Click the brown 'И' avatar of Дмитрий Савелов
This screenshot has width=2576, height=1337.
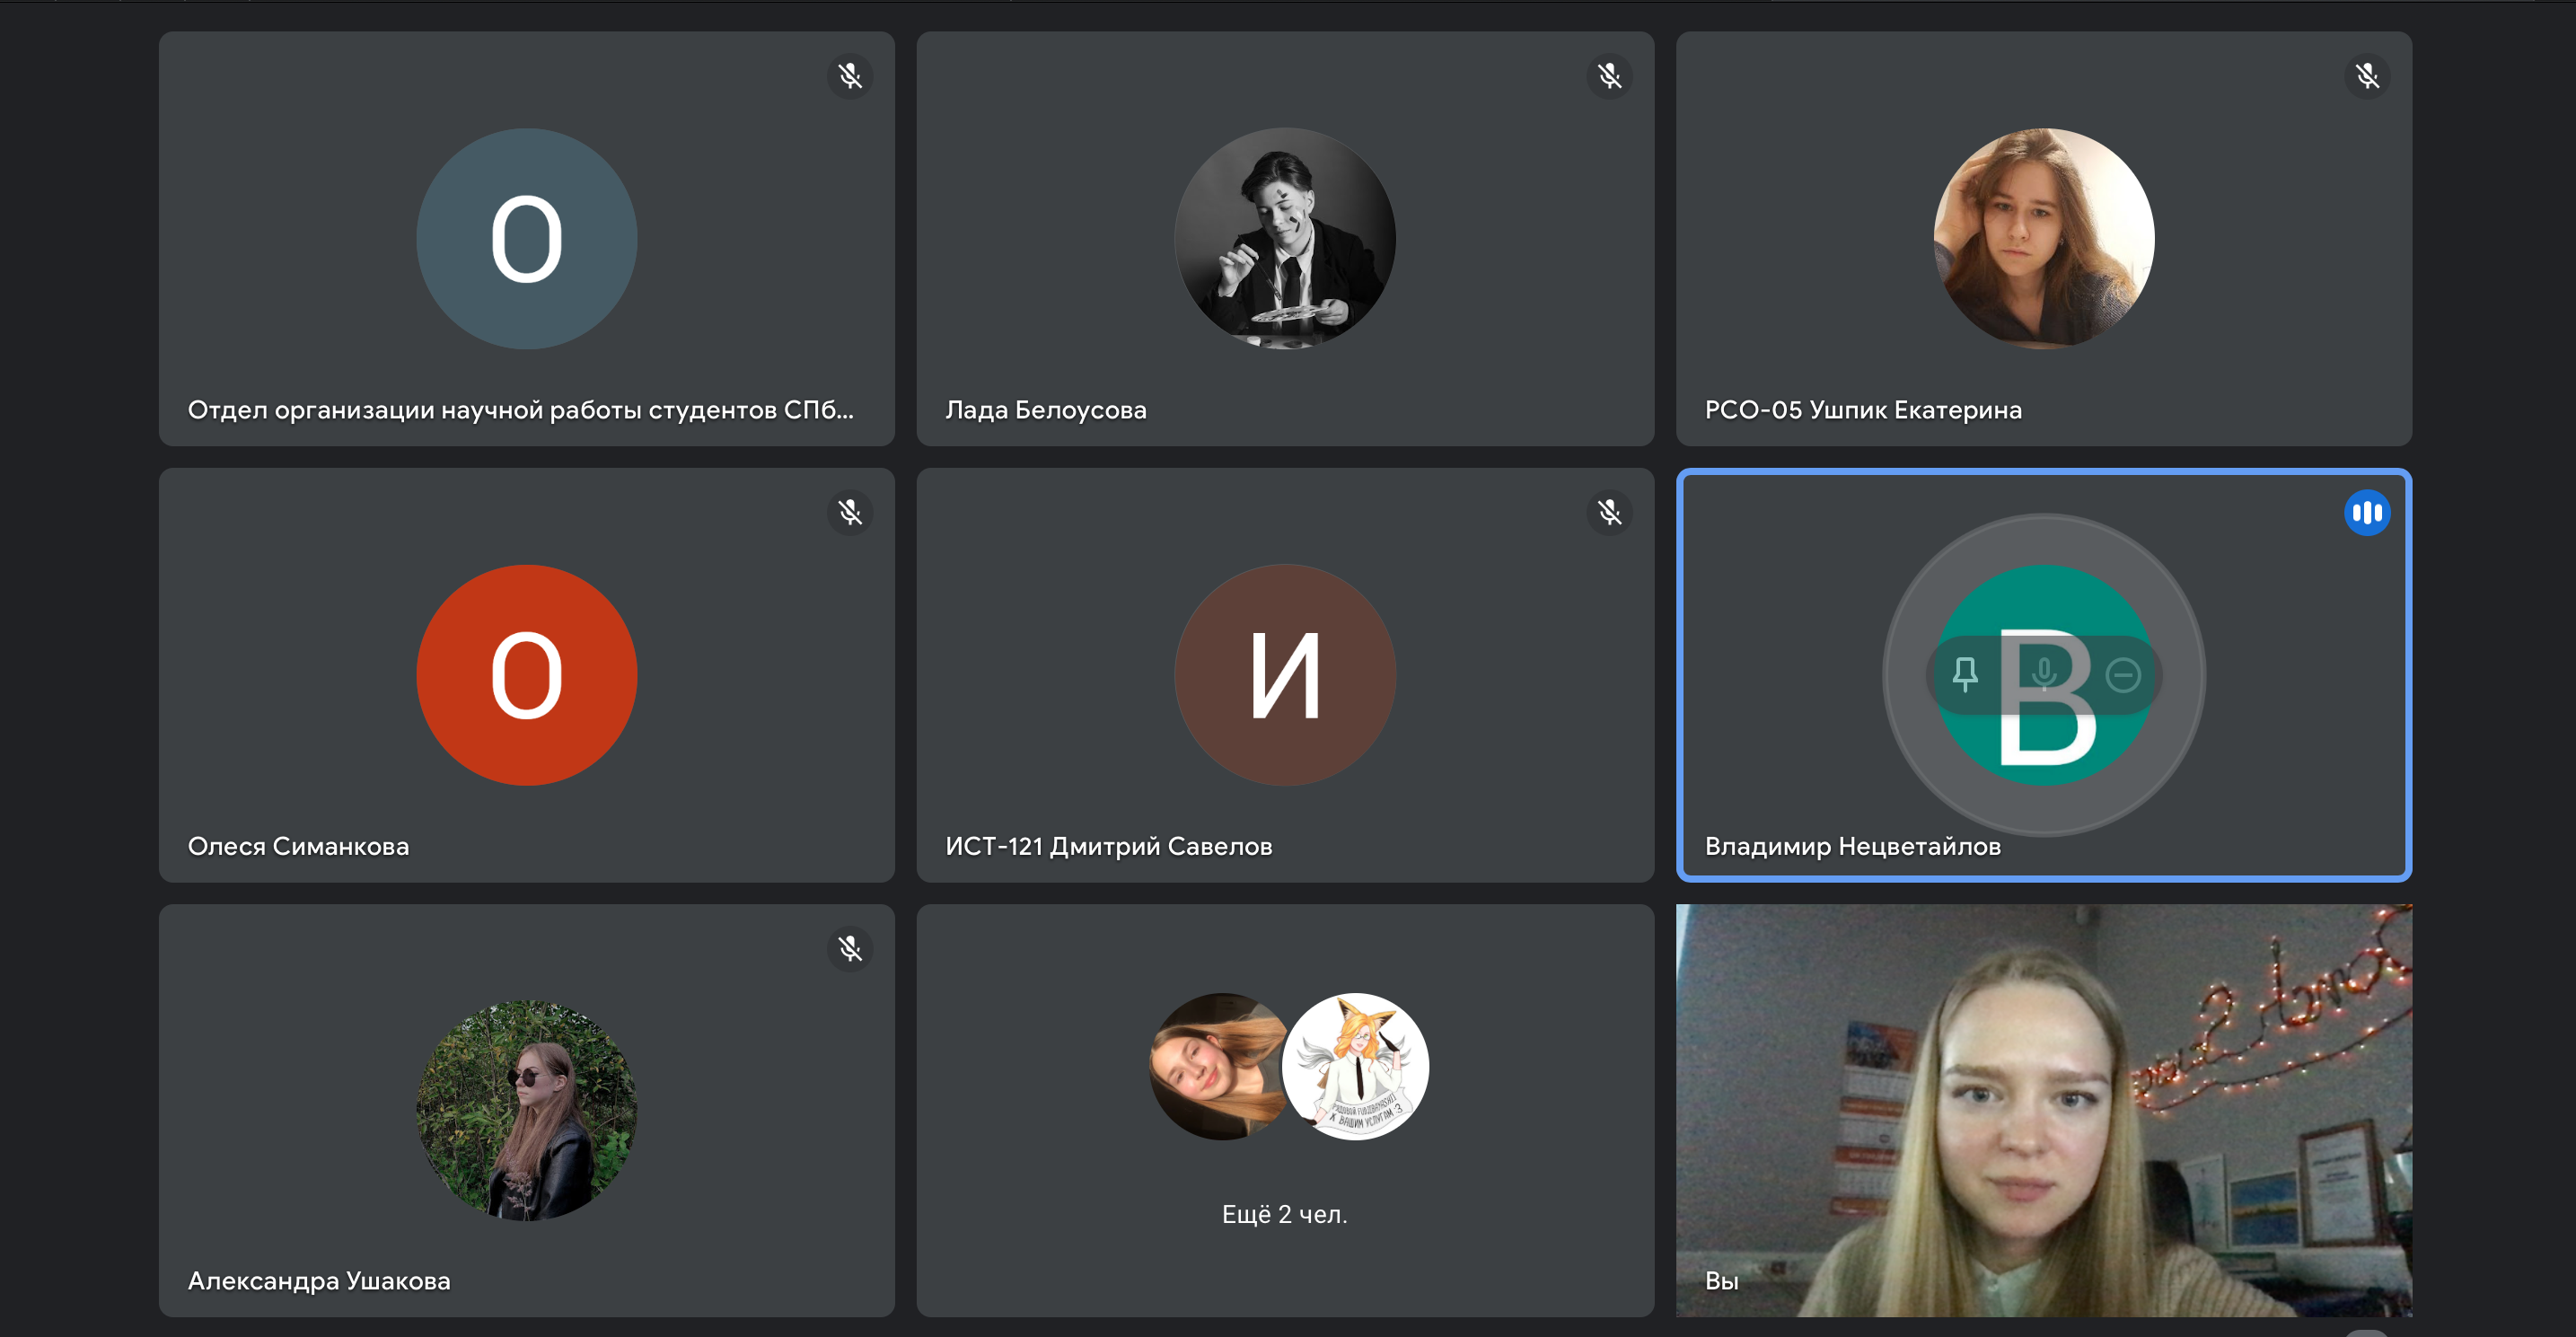[1284, 675]
